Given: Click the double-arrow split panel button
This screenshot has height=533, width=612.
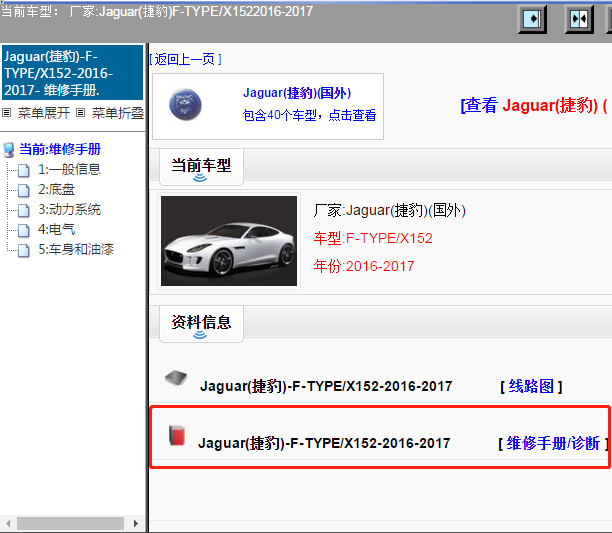Looking at the screenshot, I should click(579, 19).
